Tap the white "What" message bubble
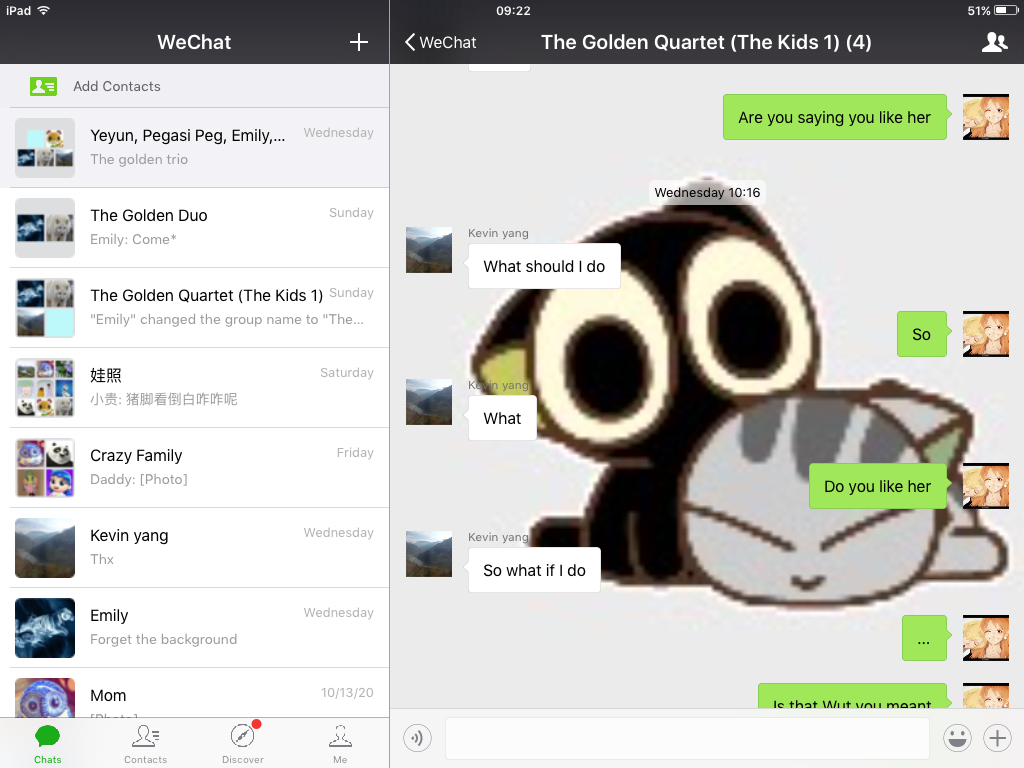Viewport: 1024px width, 768px height. pos(502,419)
